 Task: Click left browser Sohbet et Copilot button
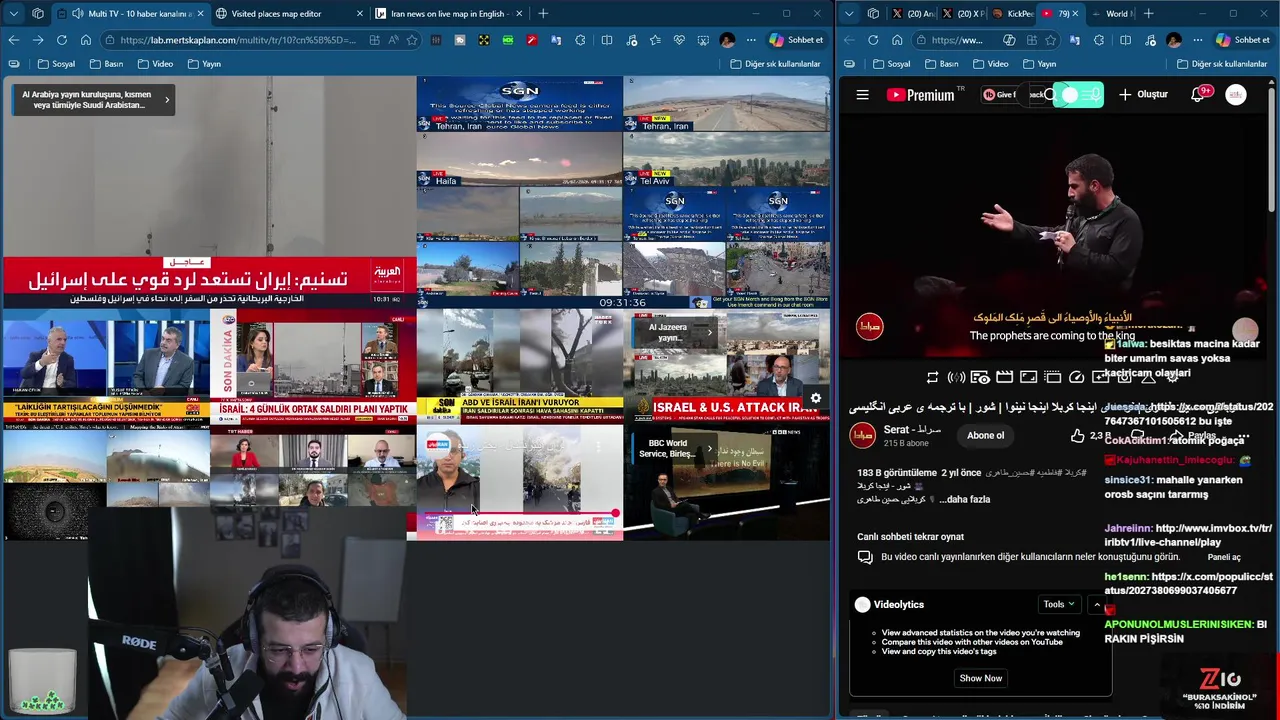click(x=796, y=40)
